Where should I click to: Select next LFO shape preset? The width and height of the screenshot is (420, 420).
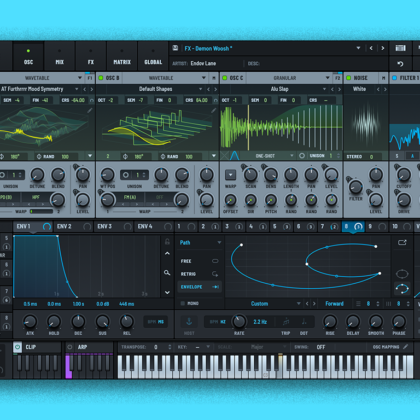(314, 303)
